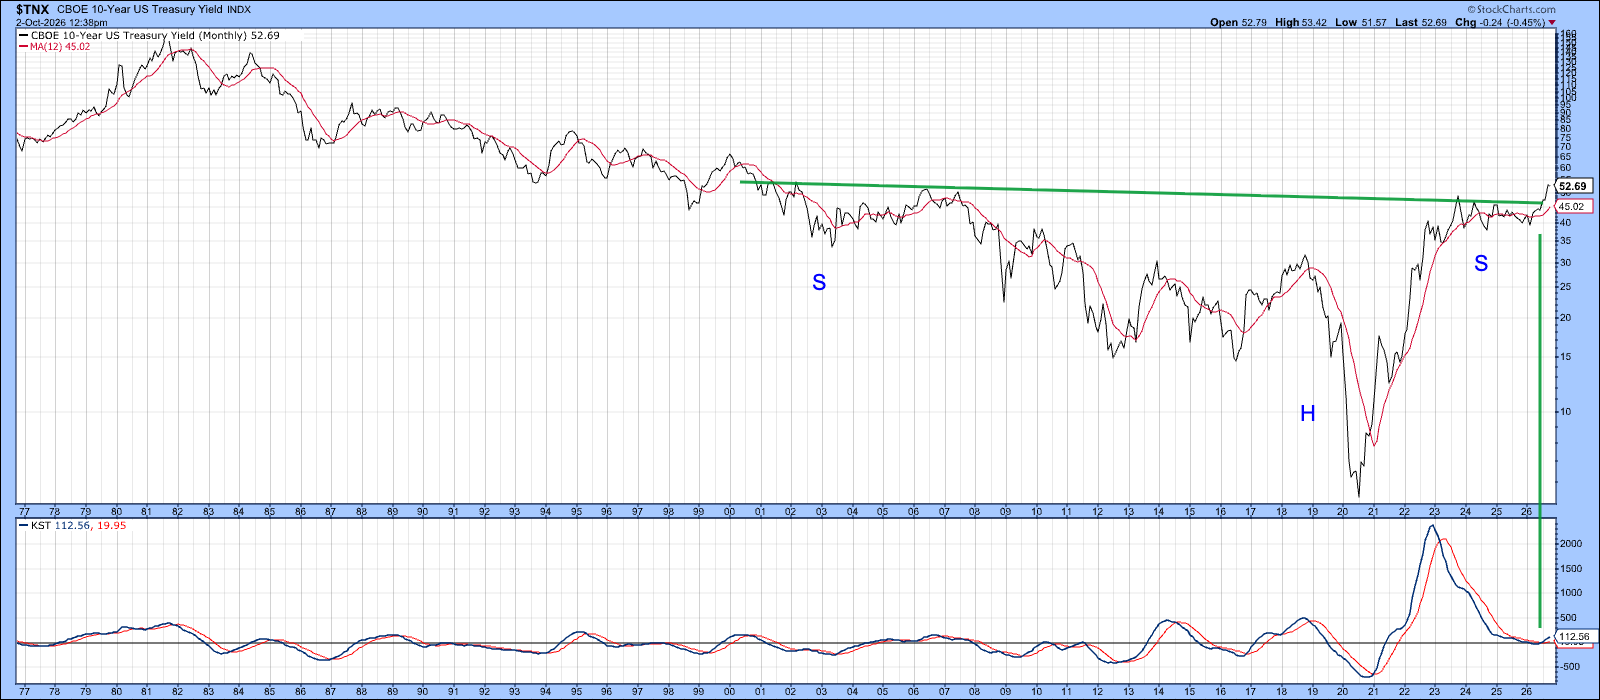The width and height of the screenshot is (1600, 700).
Task: Click the current price label 52.69 on axis
Action: [1573, 187]
